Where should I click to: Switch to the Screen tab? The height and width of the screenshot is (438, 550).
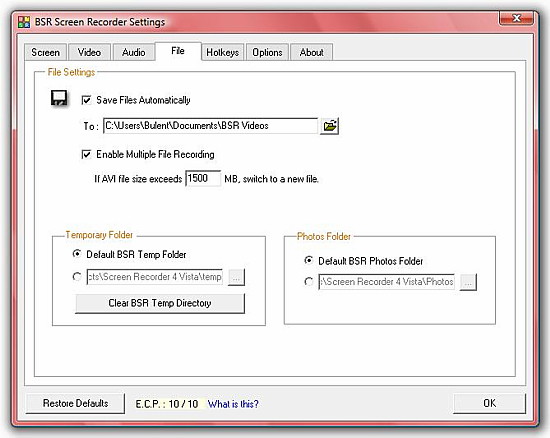[46, 52]
